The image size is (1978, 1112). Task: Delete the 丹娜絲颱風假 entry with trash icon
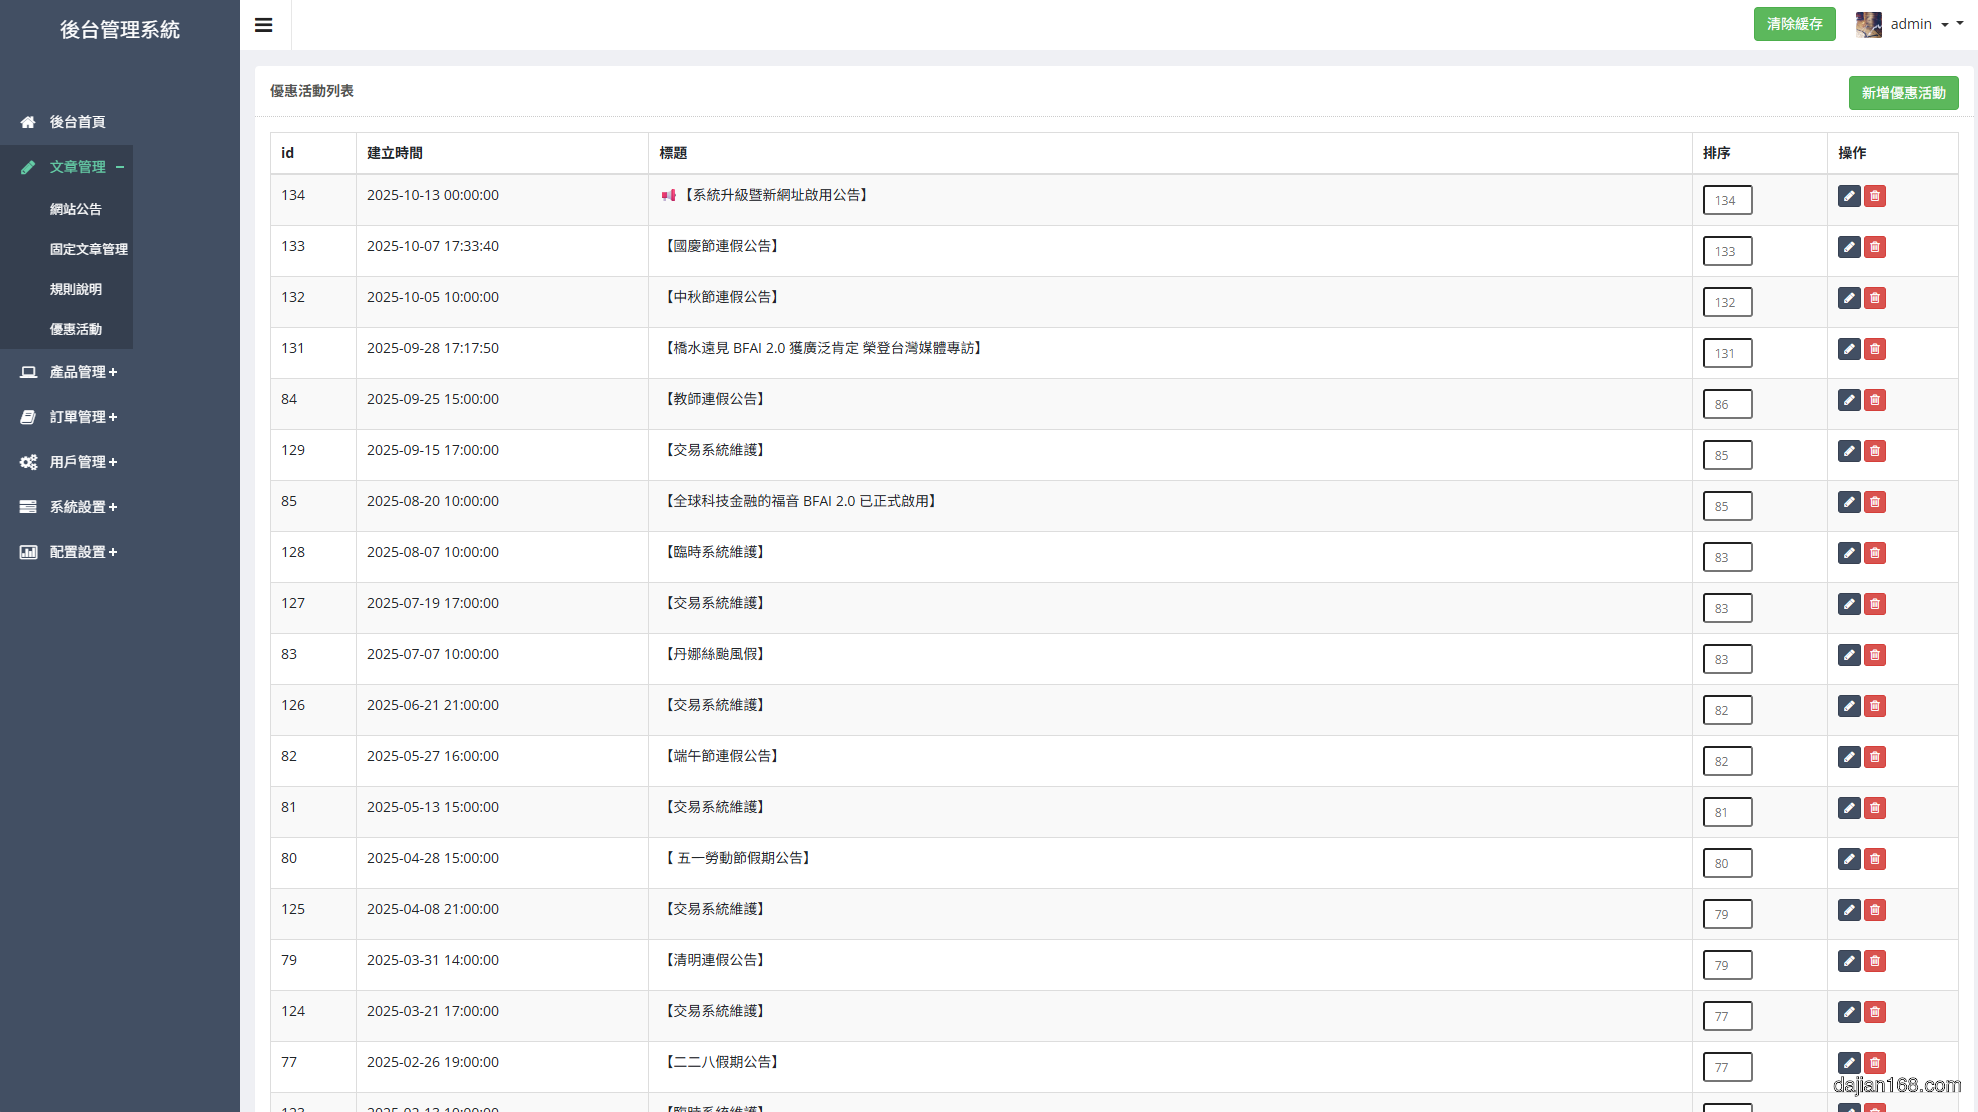click(x=1875, y=655)
